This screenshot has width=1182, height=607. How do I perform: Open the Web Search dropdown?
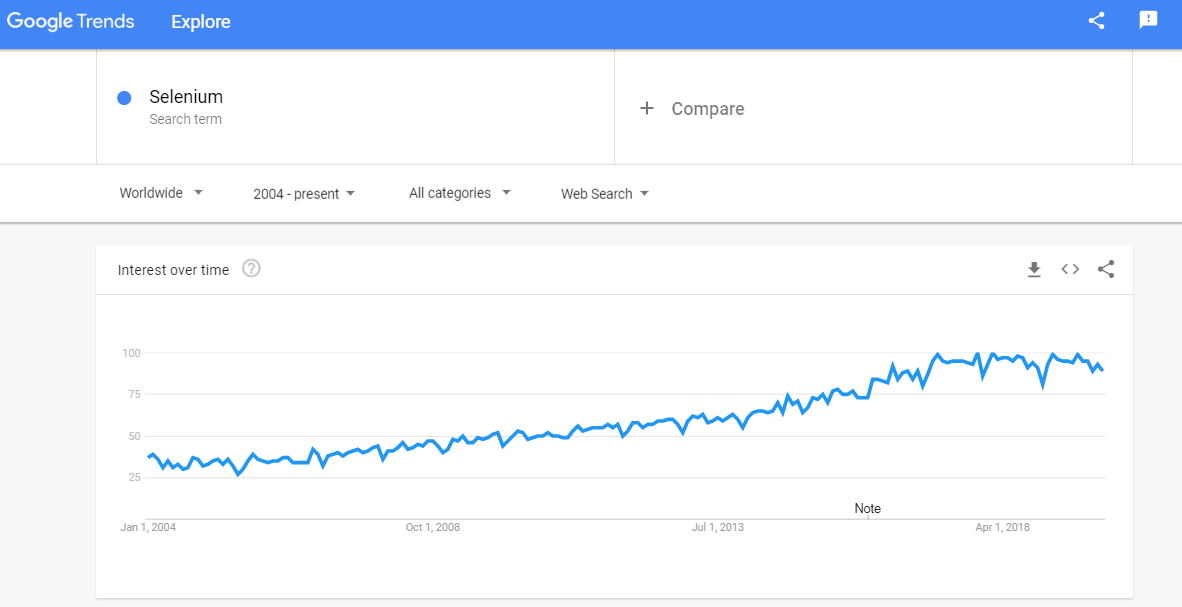pyautogui.click(x=604, y=193)
